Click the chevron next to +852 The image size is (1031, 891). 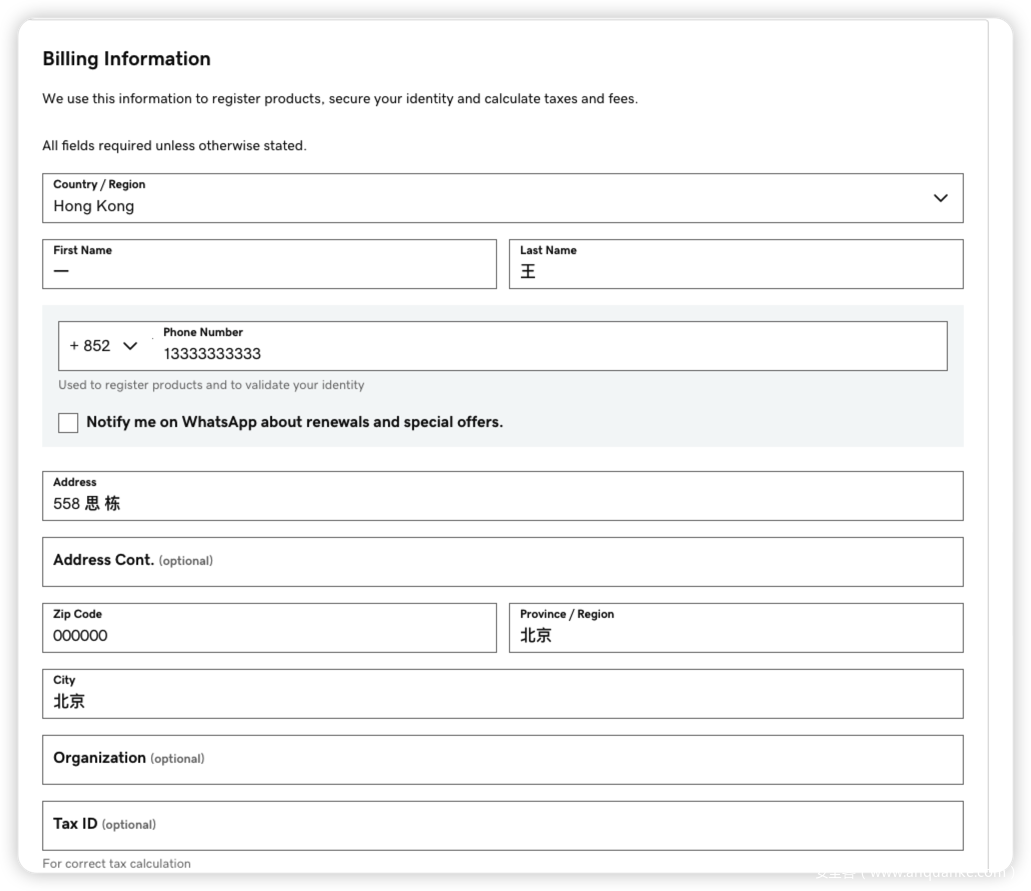pyautogui.click(x=130, y=346)
